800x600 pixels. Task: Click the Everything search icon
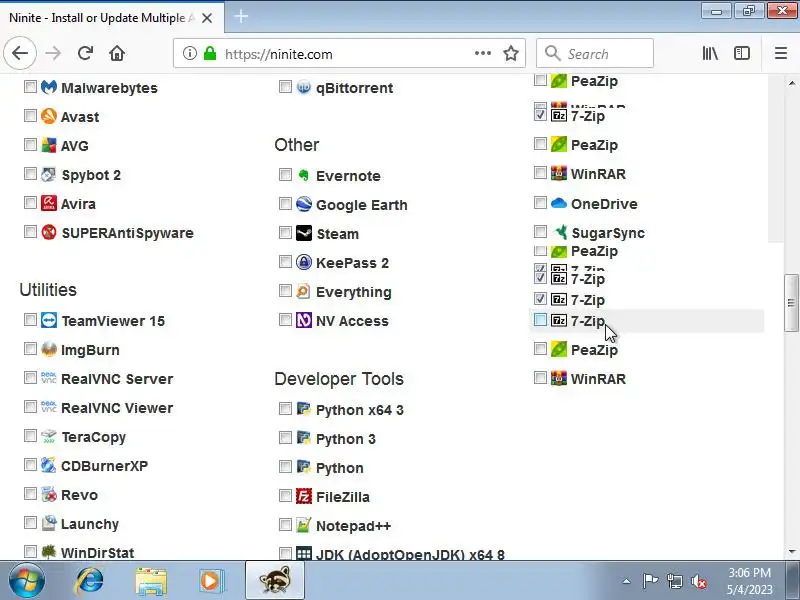point(304,291)
